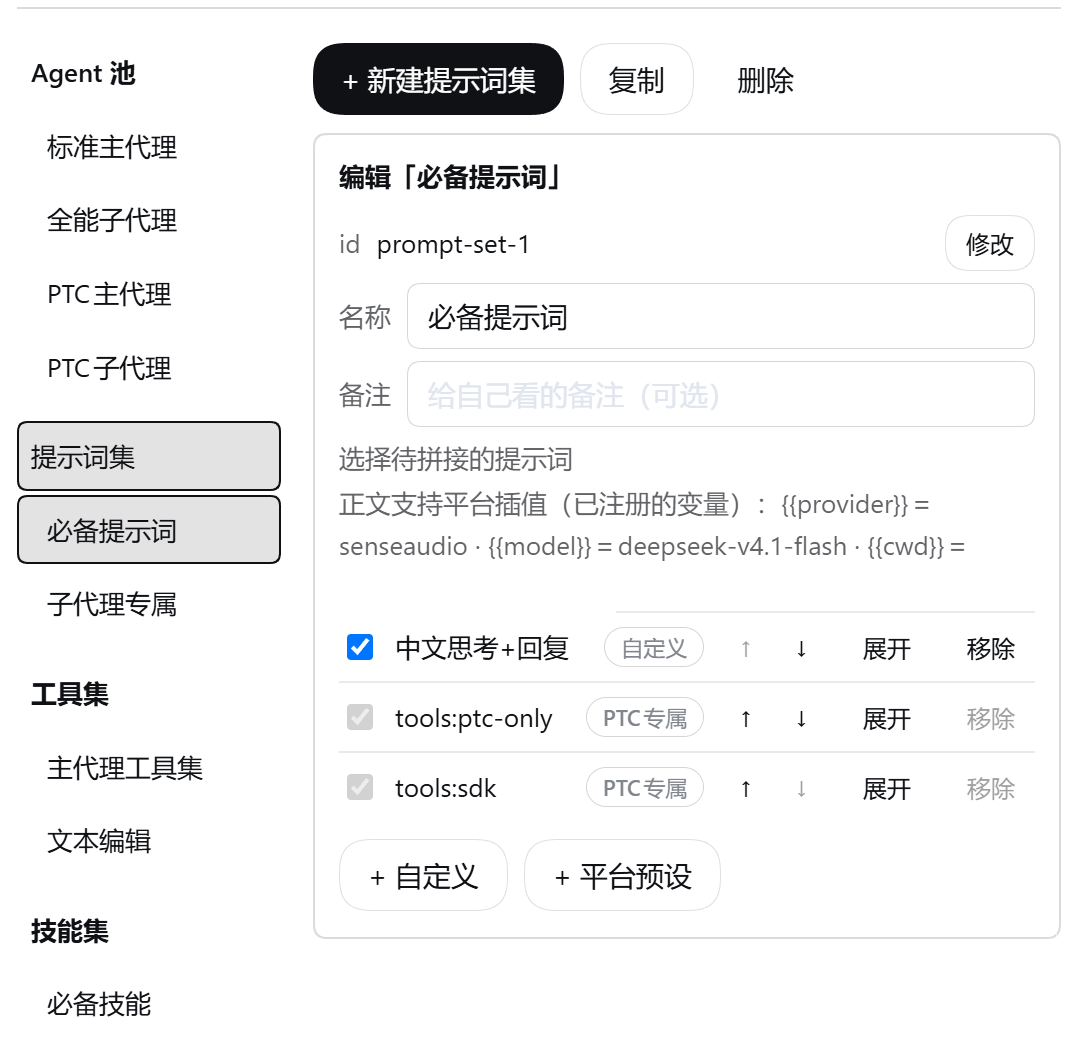The image size is (1082, 1040).
Task: Uncheck the 中文思考+回复 checkbox
Action: [x=360, y=647]
